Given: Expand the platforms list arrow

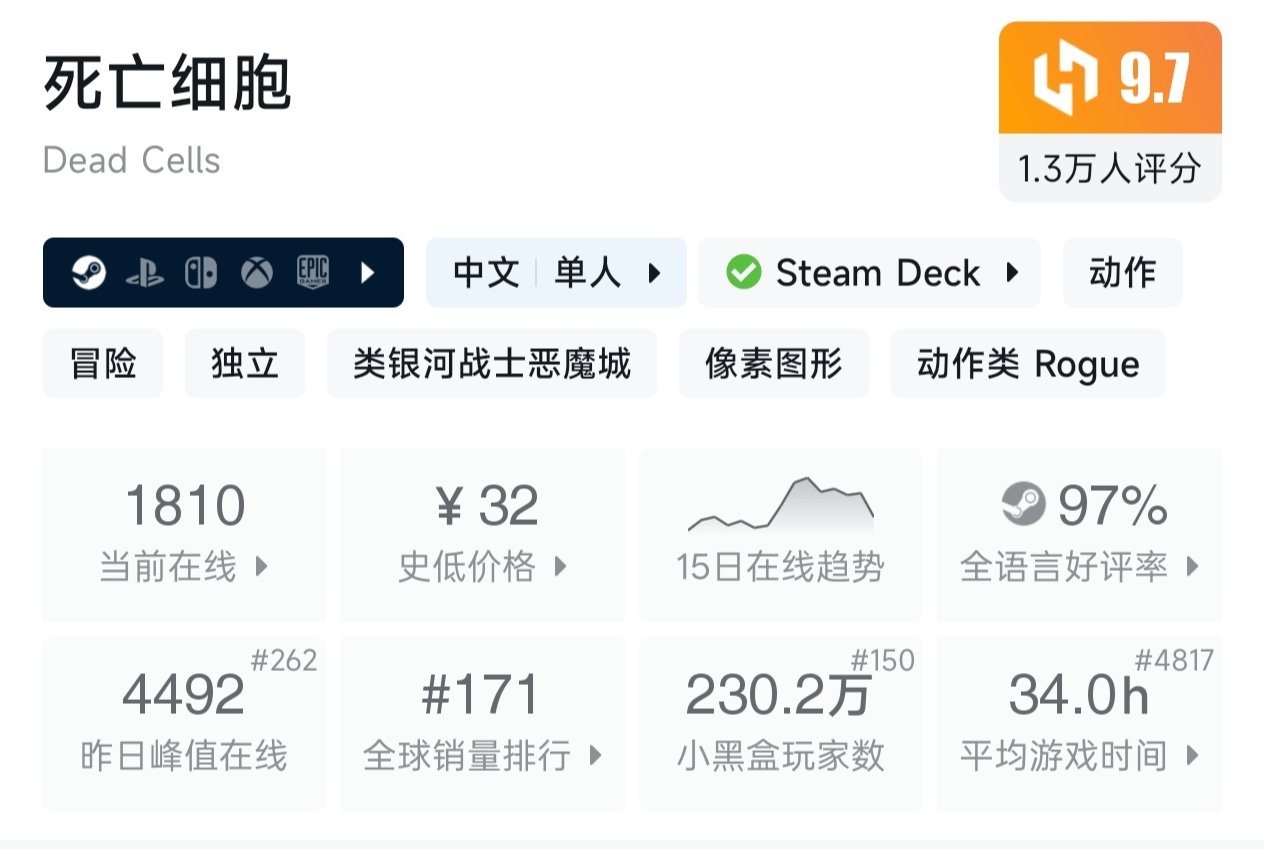Looking at the screenshot, I should (x=368, y=273).
